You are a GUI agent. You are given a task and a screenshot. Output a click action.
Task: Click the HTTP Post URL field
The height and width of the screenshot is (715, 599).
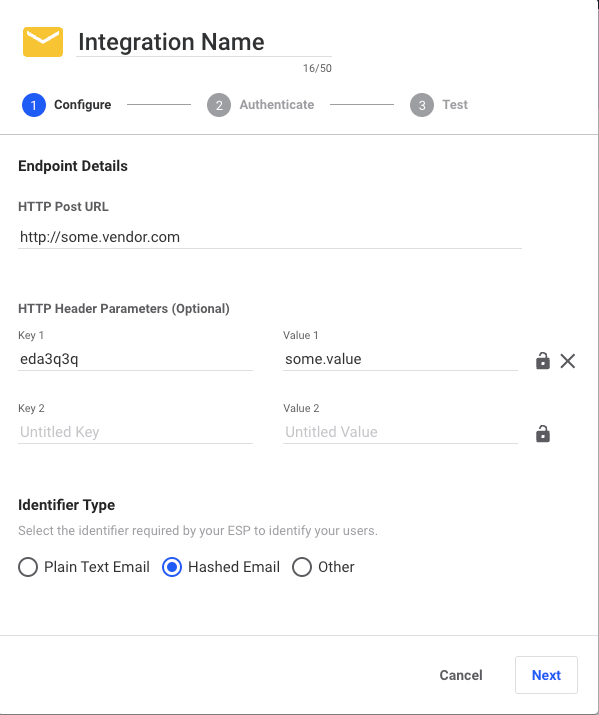pyautogui.click(x=270, y=237)
